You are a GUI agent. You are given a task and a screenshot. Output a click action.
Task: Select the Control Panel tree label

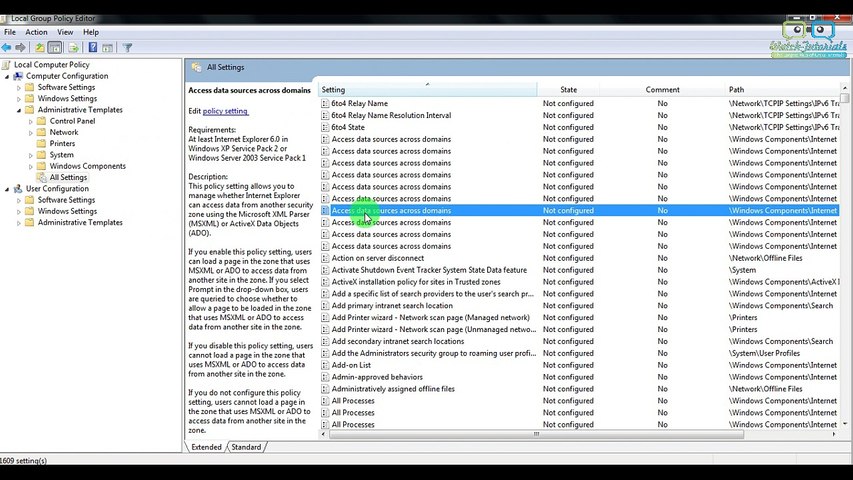pos(72,121)
